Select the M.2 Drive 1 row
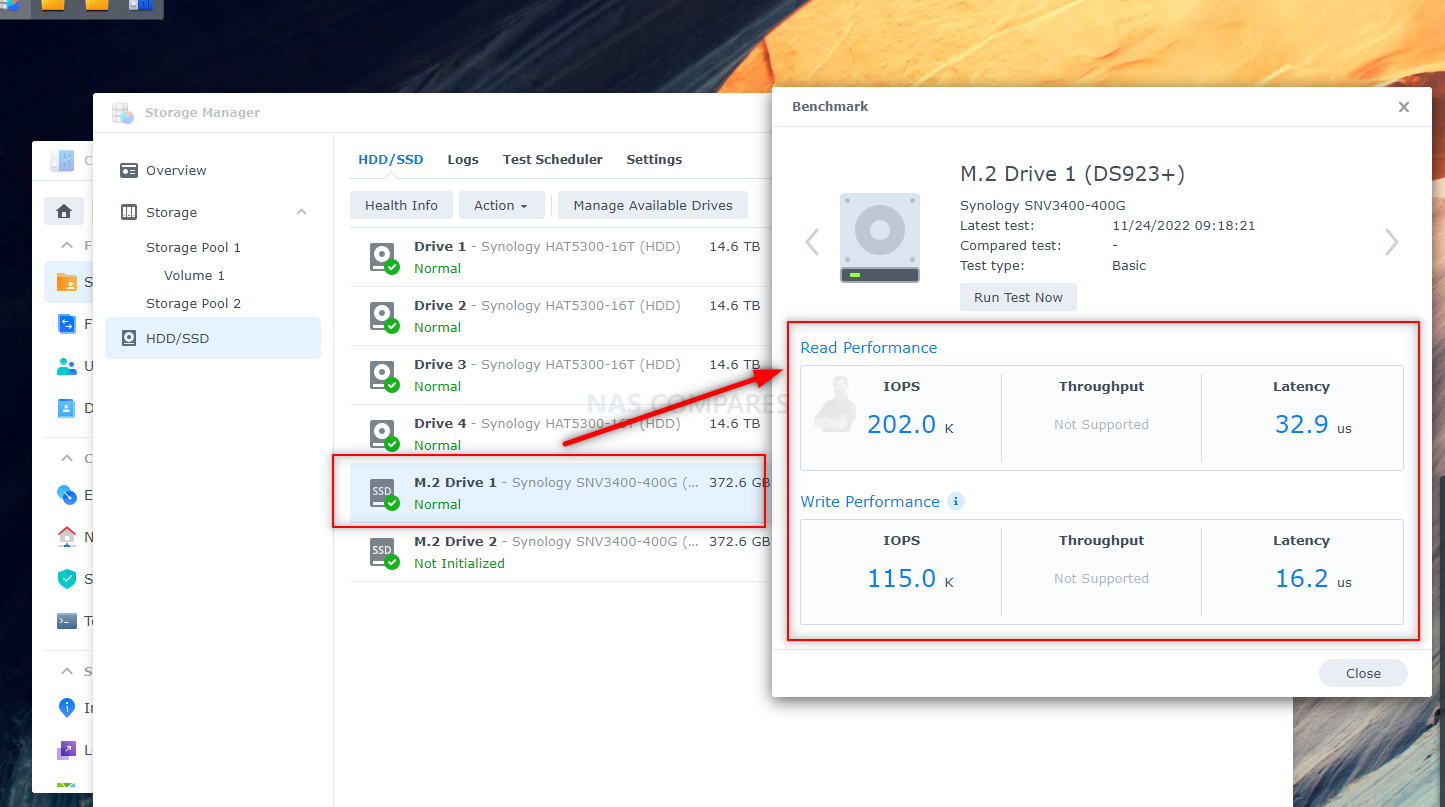1445x807 pixels. (560, 494)
